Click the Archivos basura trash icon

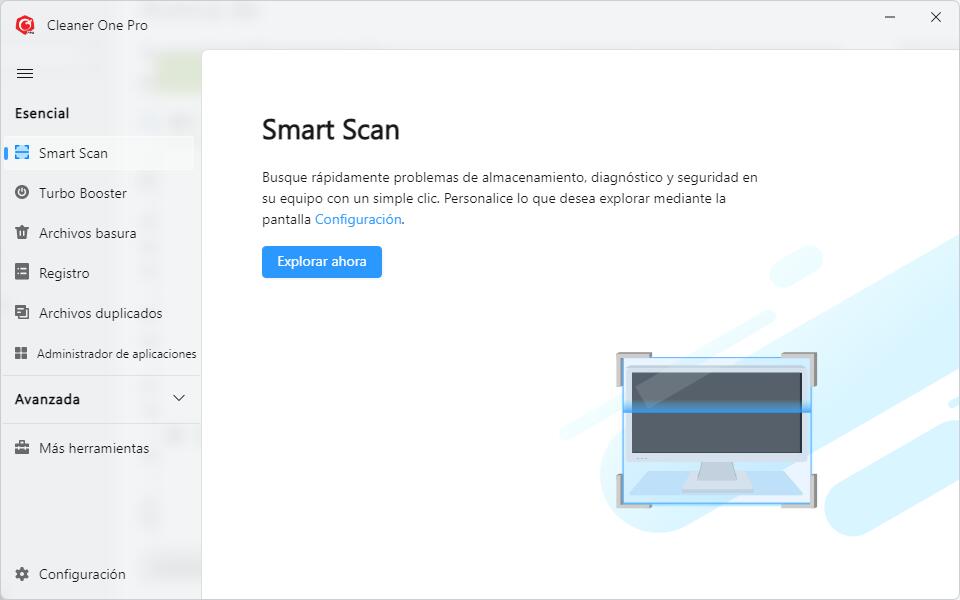(22, 233)
